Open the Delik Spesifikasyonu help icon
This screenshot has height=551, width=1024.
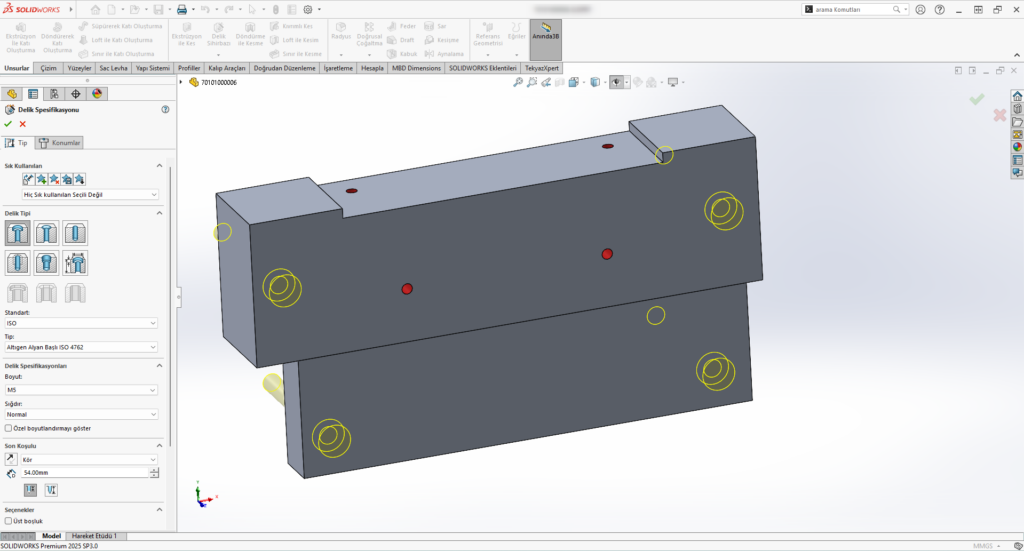(165, 109)
